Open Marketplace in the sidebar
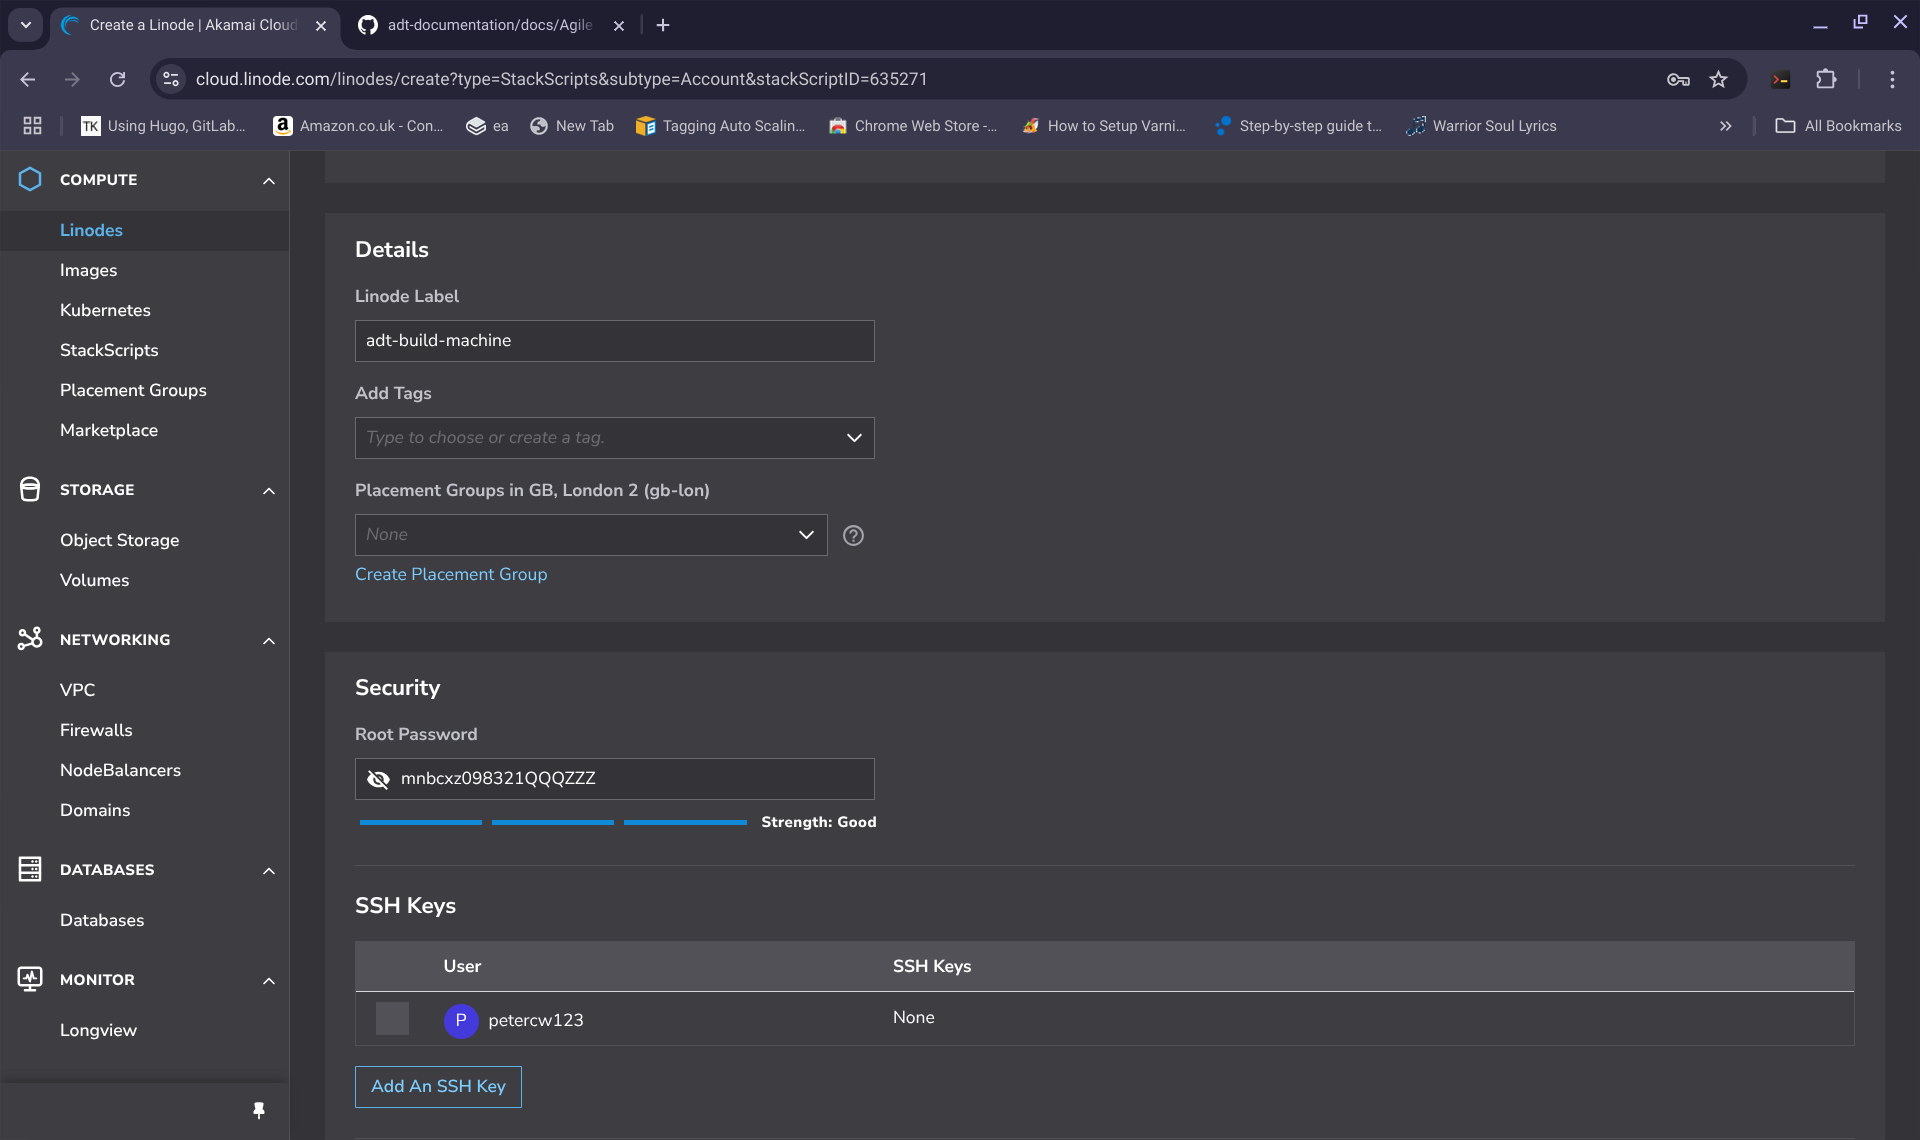Viewport: 1920px width, 1140px height. [x=109, y=430]
